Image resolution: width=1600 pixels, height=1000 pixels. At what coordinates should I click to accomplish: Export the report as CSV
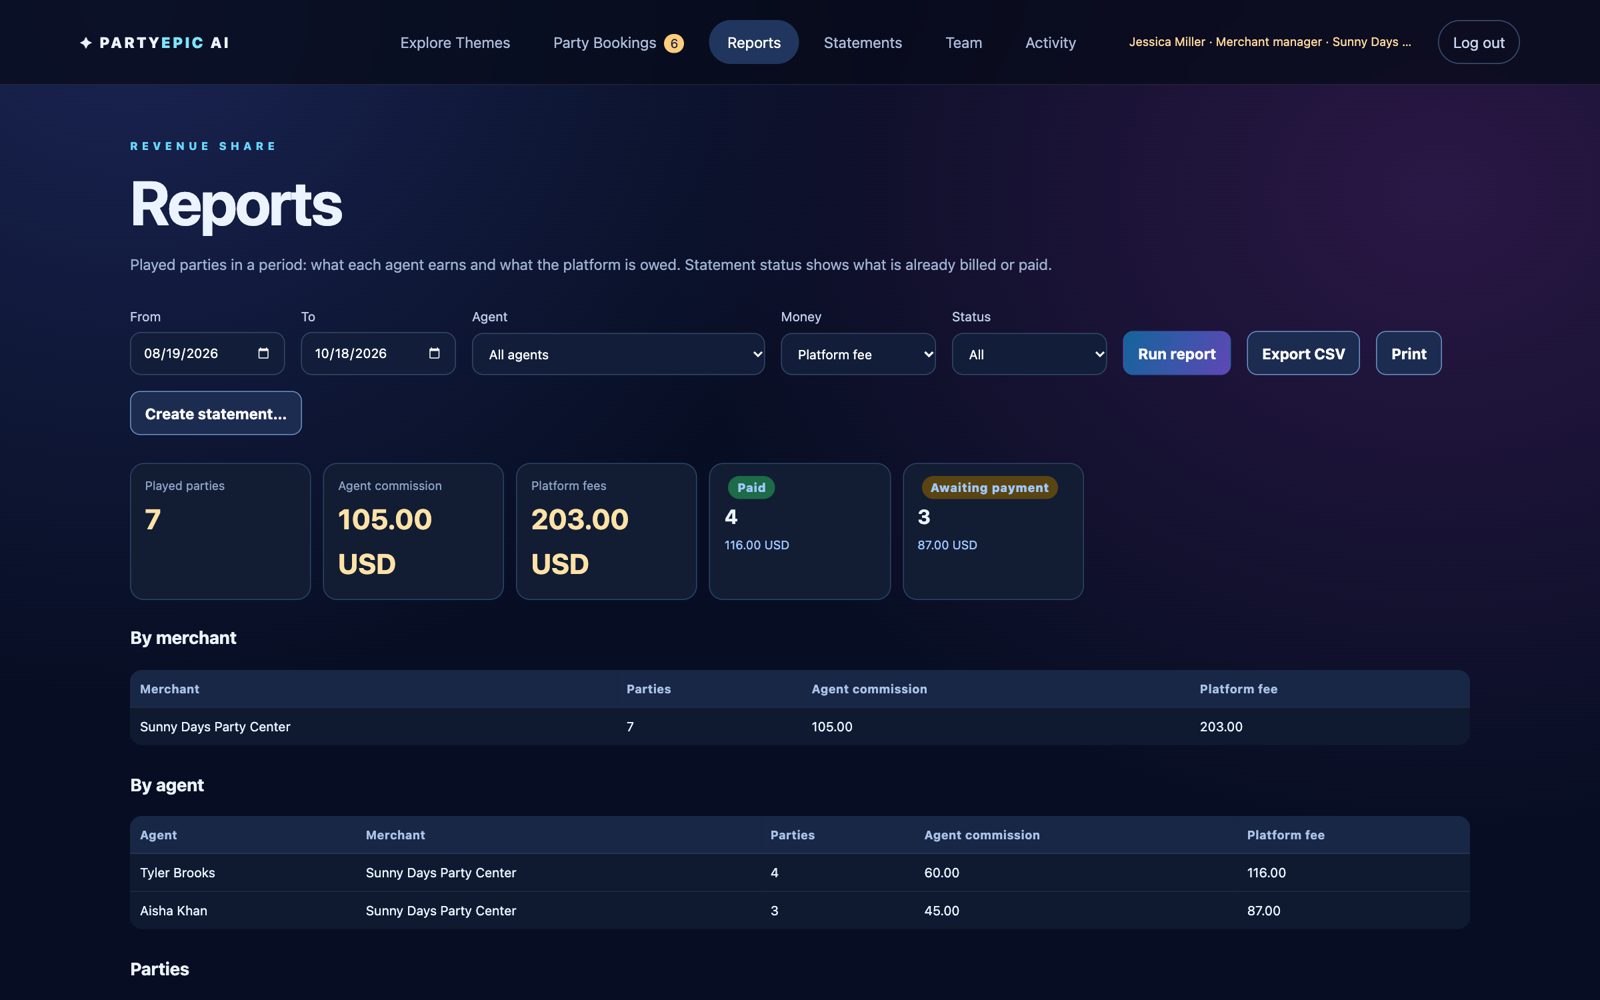point(1303,353)
